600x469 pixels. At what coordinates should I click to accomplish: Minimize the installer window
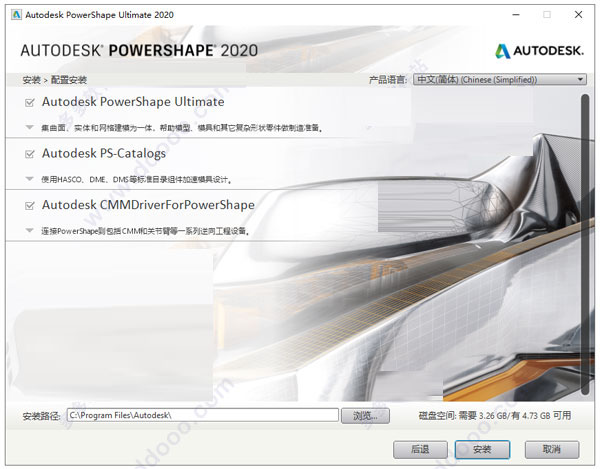click(x=516, y=15)
